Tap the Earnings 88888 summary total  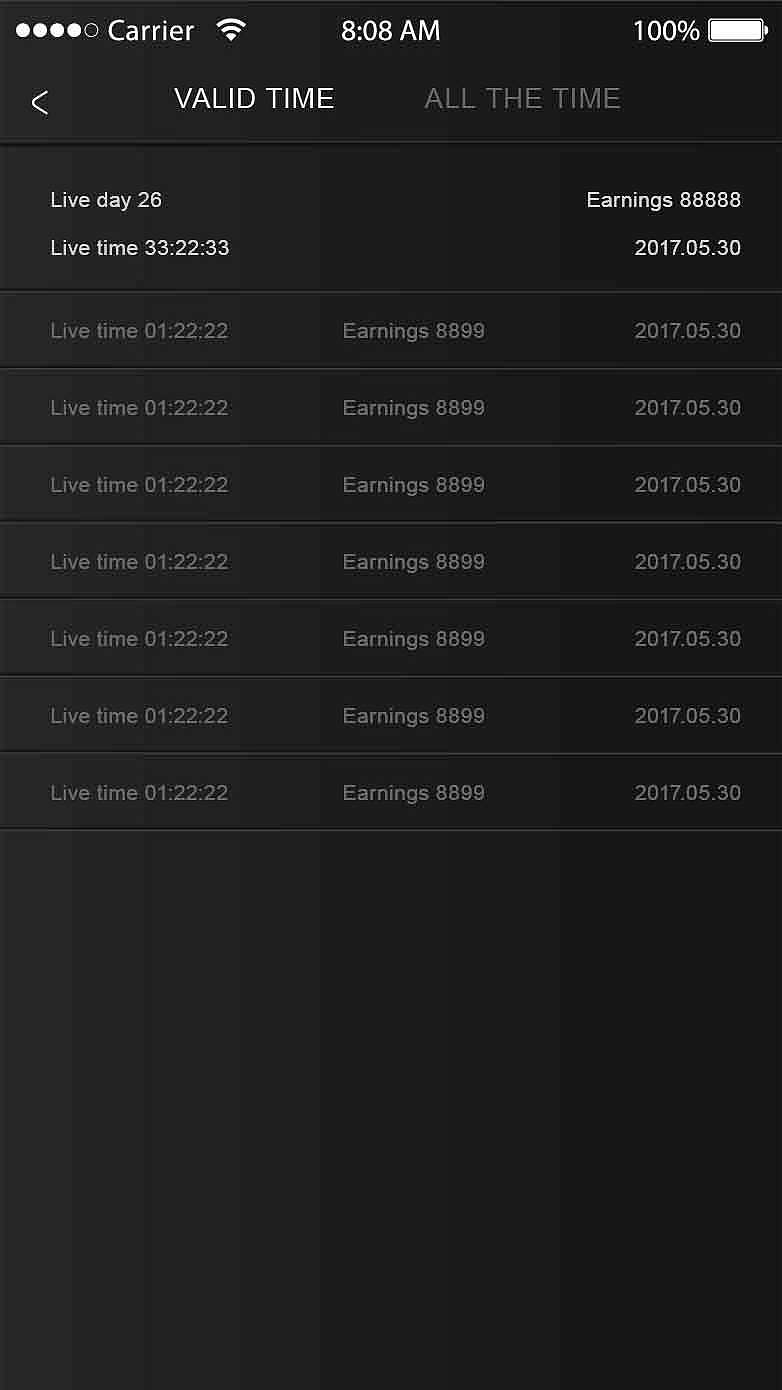point(663,200)
